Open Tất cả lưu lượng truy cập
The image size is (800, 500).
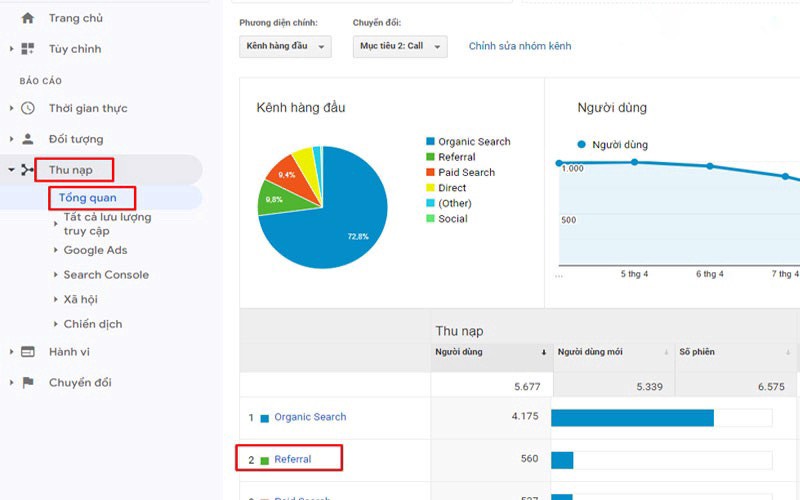(x=107, y=224)
